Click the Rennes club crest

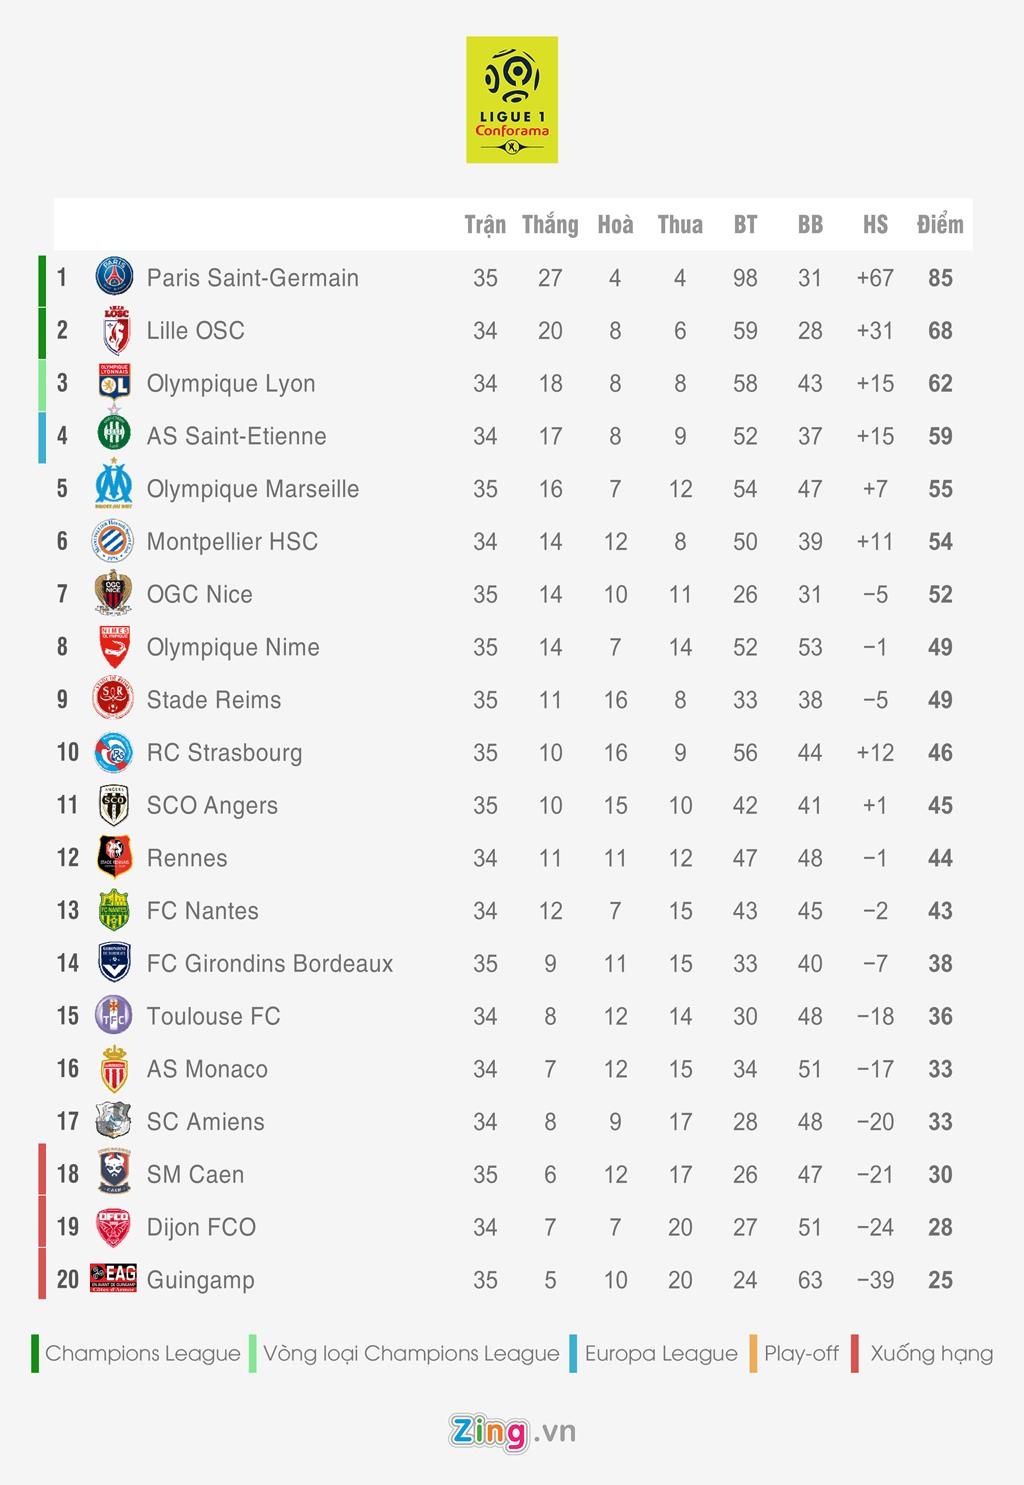114,858
